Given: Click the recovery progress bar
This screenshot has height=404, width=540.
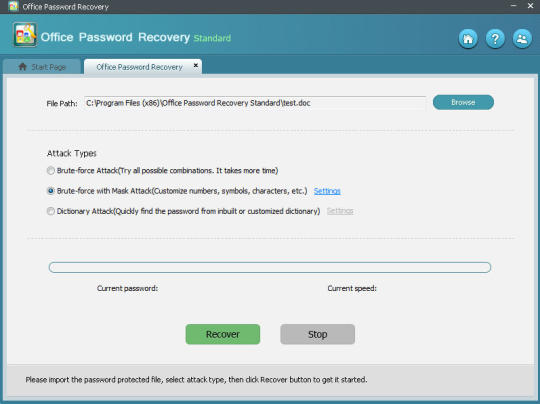Looking at the screenshot, I should pos(270,267).
